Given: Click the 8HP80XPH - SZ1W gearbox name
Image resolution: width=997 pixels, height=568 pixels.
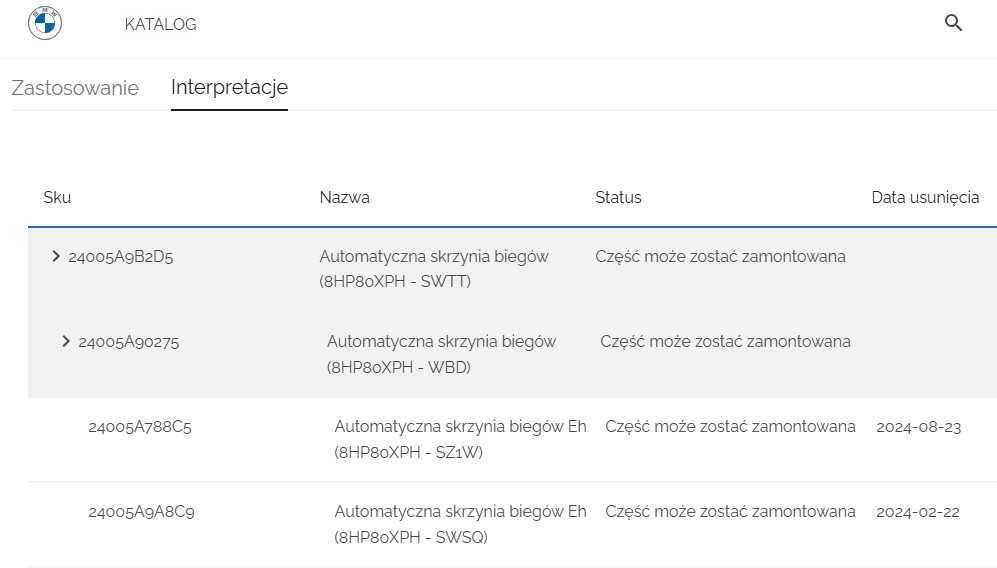Looking at the screenshot, I should click(x=460, y=439).
